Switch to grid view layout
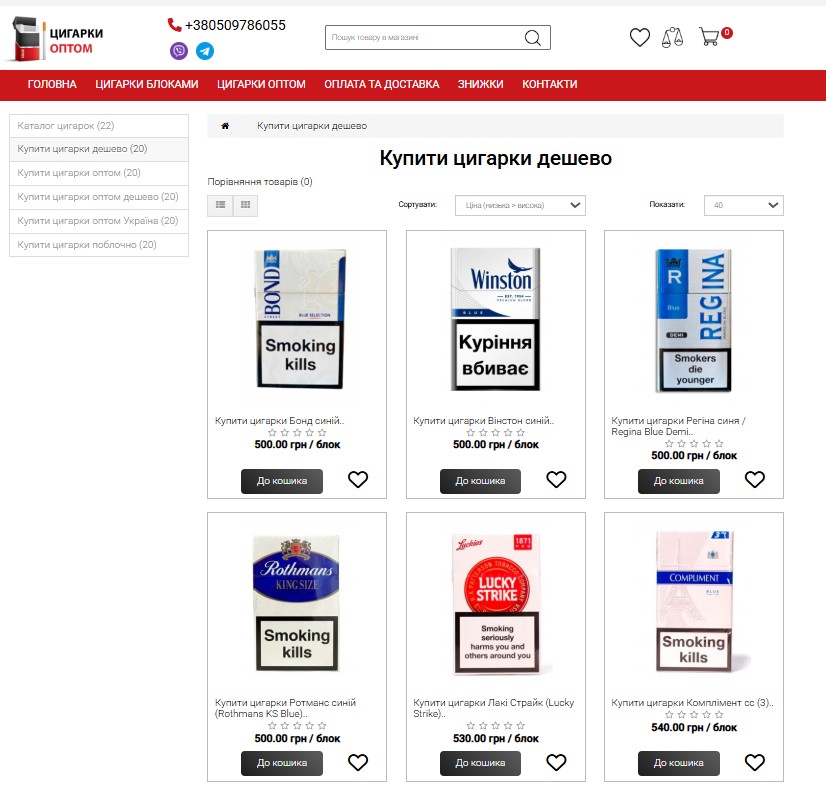Image resolution: width=826 pixels, height=787 pixels. coord(245,205)
